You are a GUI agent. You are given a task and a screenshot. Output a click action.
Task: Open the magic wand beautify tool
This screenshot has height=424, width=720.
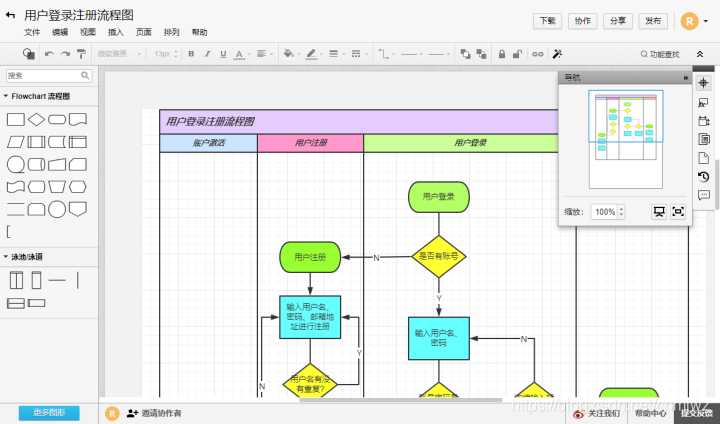tap(557, 54)
